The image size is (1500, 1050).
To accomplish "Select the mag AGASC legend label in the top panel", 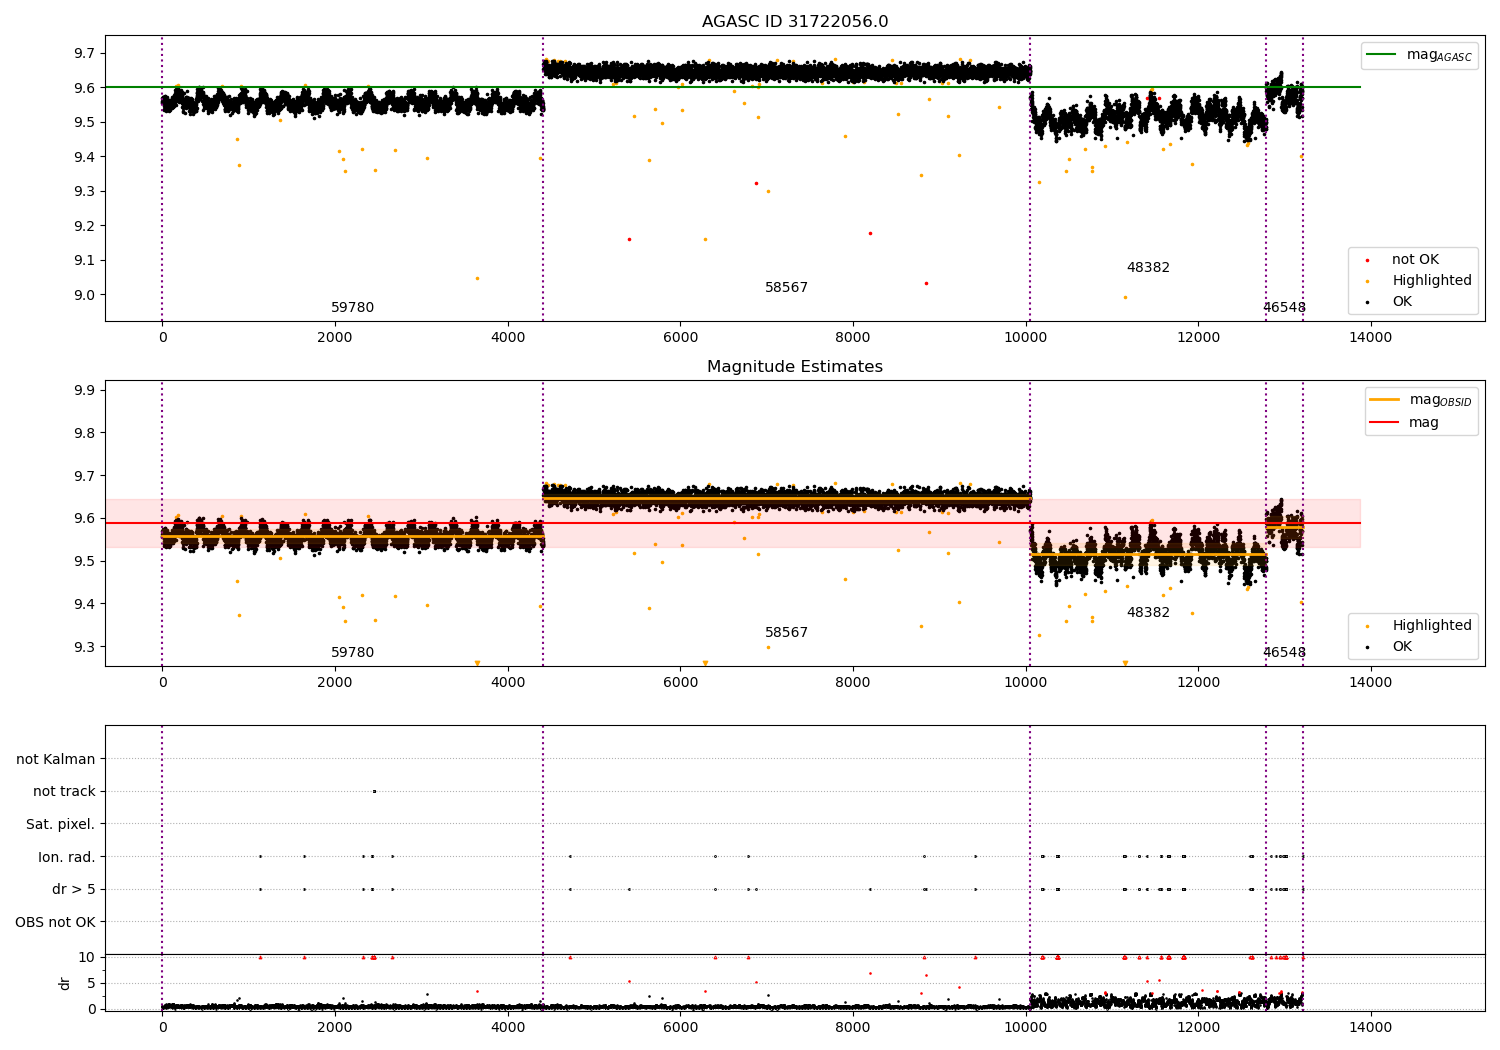I will [1439, 56].
